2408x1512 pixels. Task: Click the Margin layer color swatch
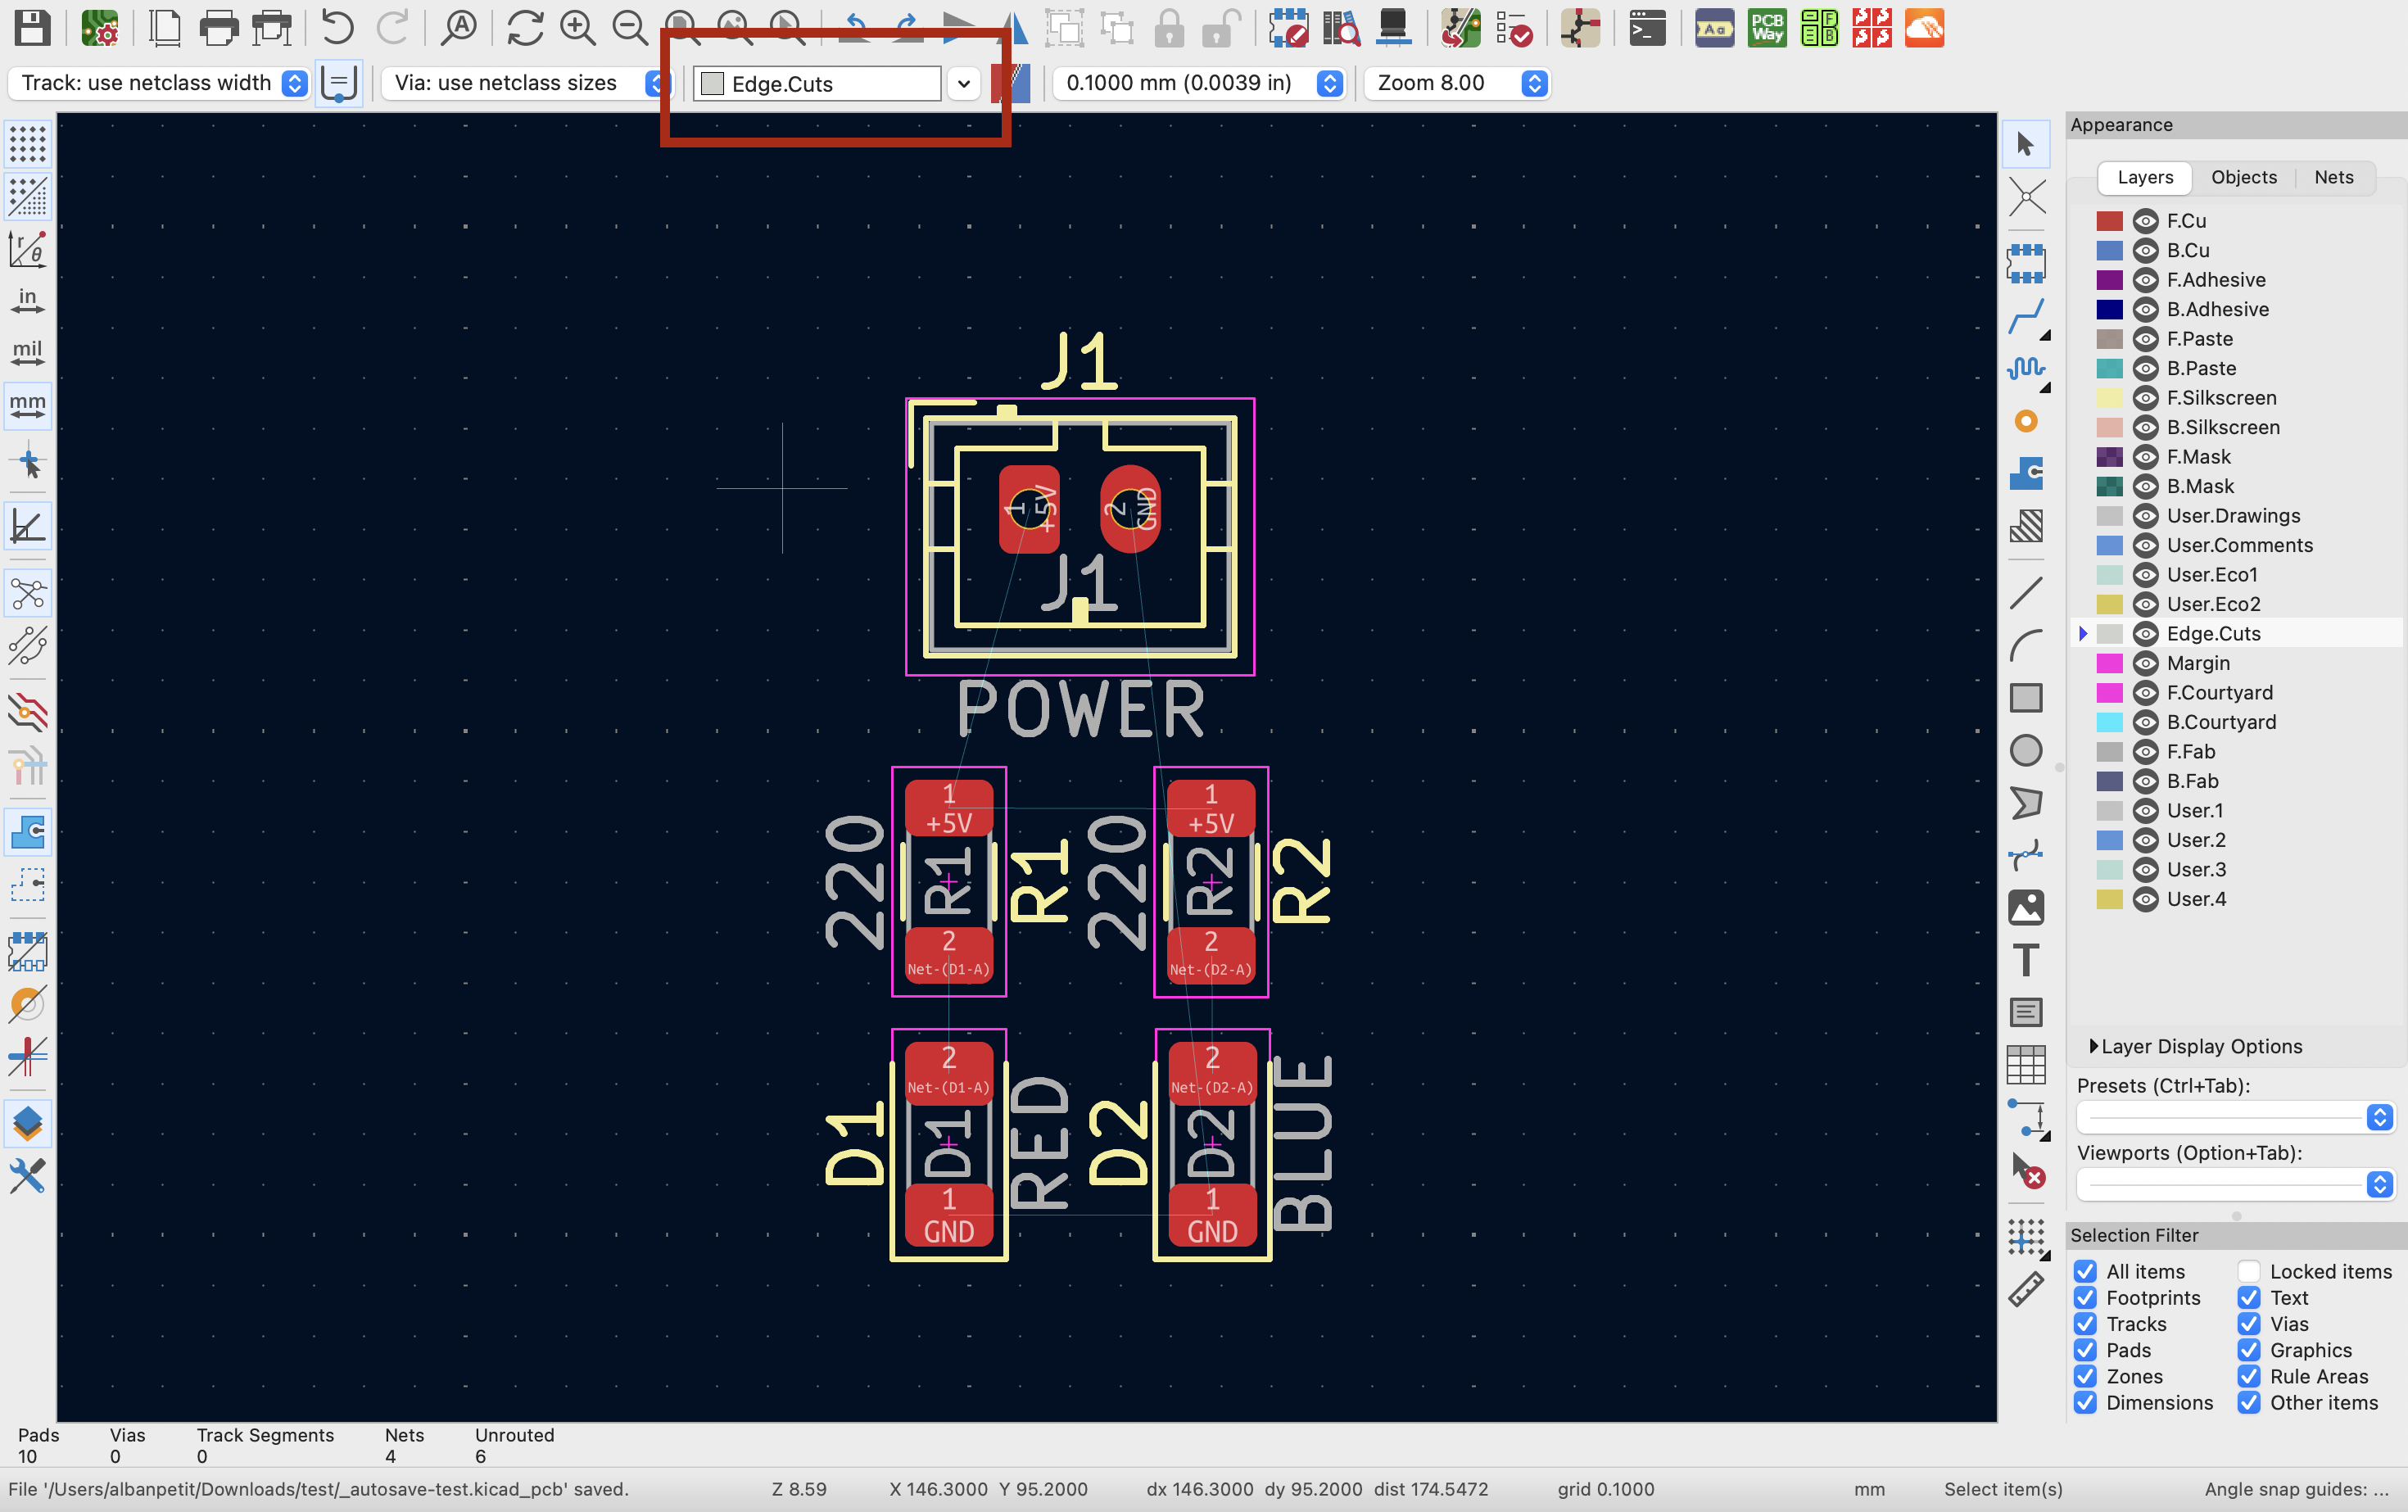pos(2109,663)
